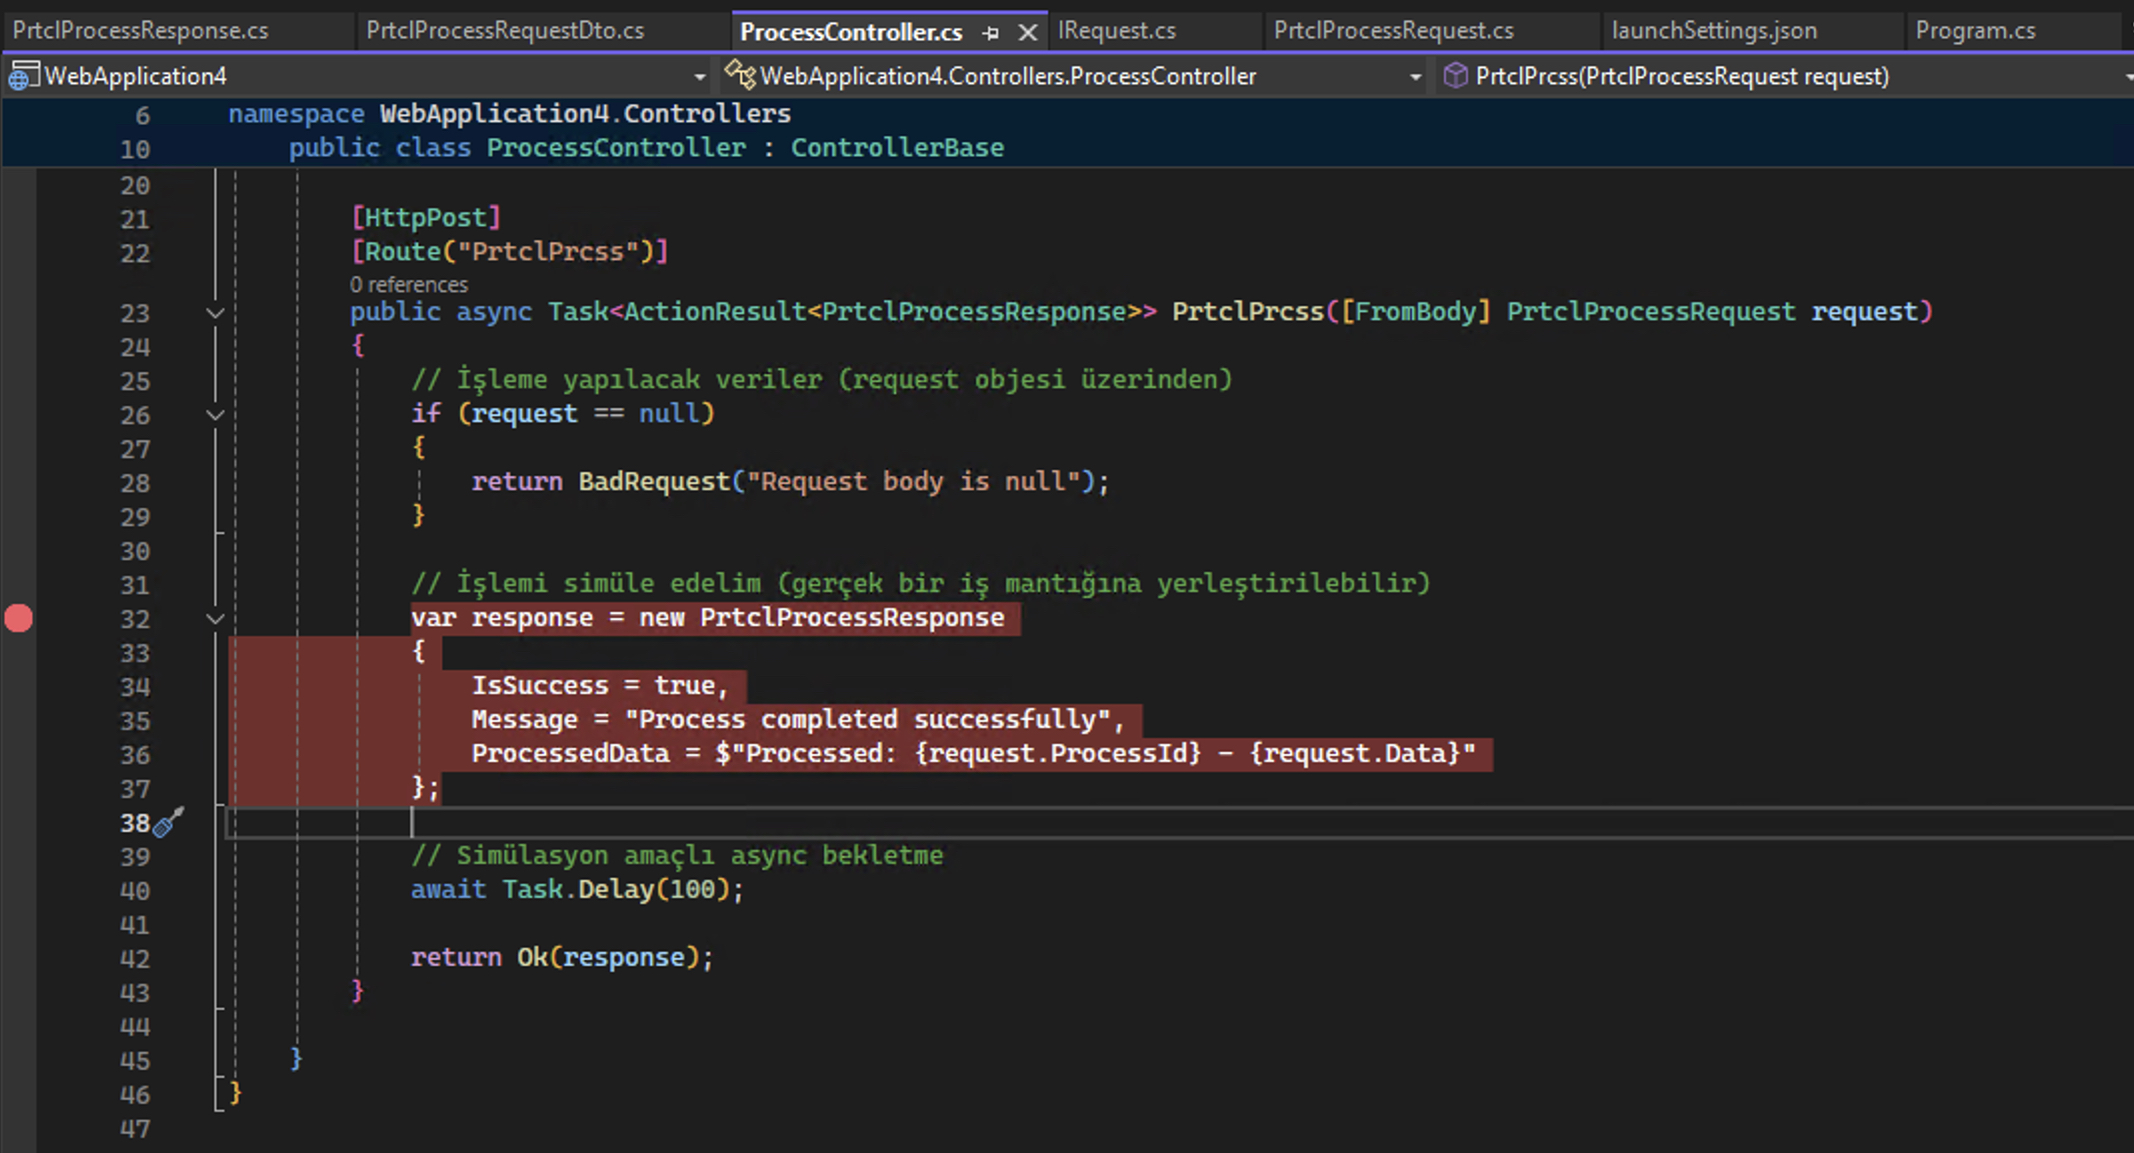The height and width of the screenshot is (1153, 2134).
Task: Click the comment on line 39
Action: (677, 855)
